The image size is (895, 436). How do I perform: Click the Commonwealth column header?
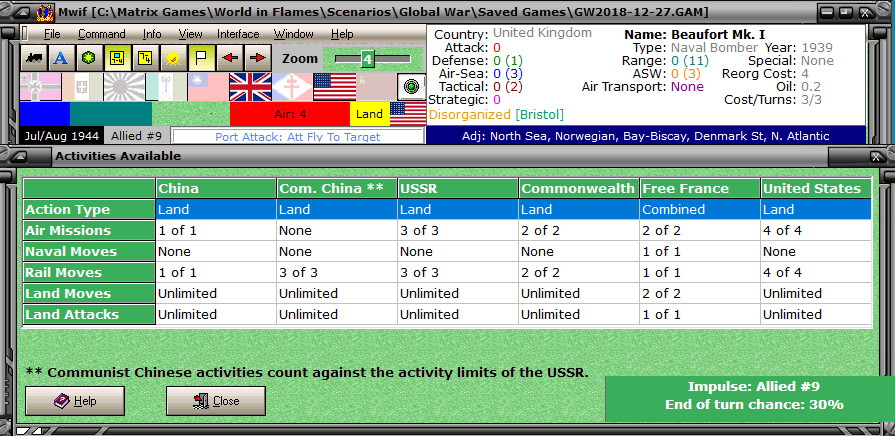pos(579,188)
